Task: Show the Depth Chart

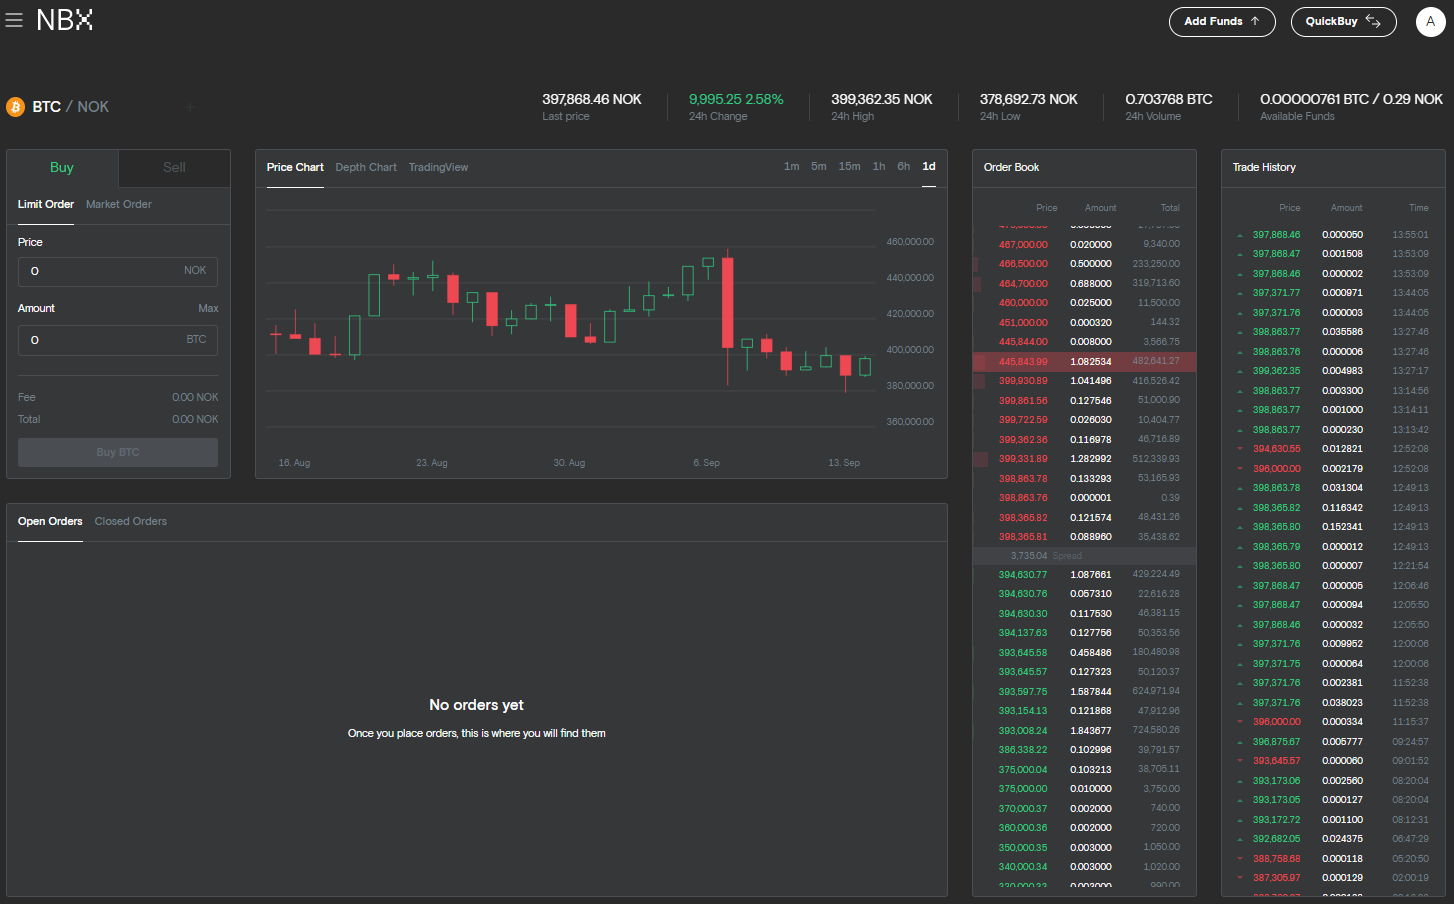Action: pyautogui.click(x=366, y=168)
